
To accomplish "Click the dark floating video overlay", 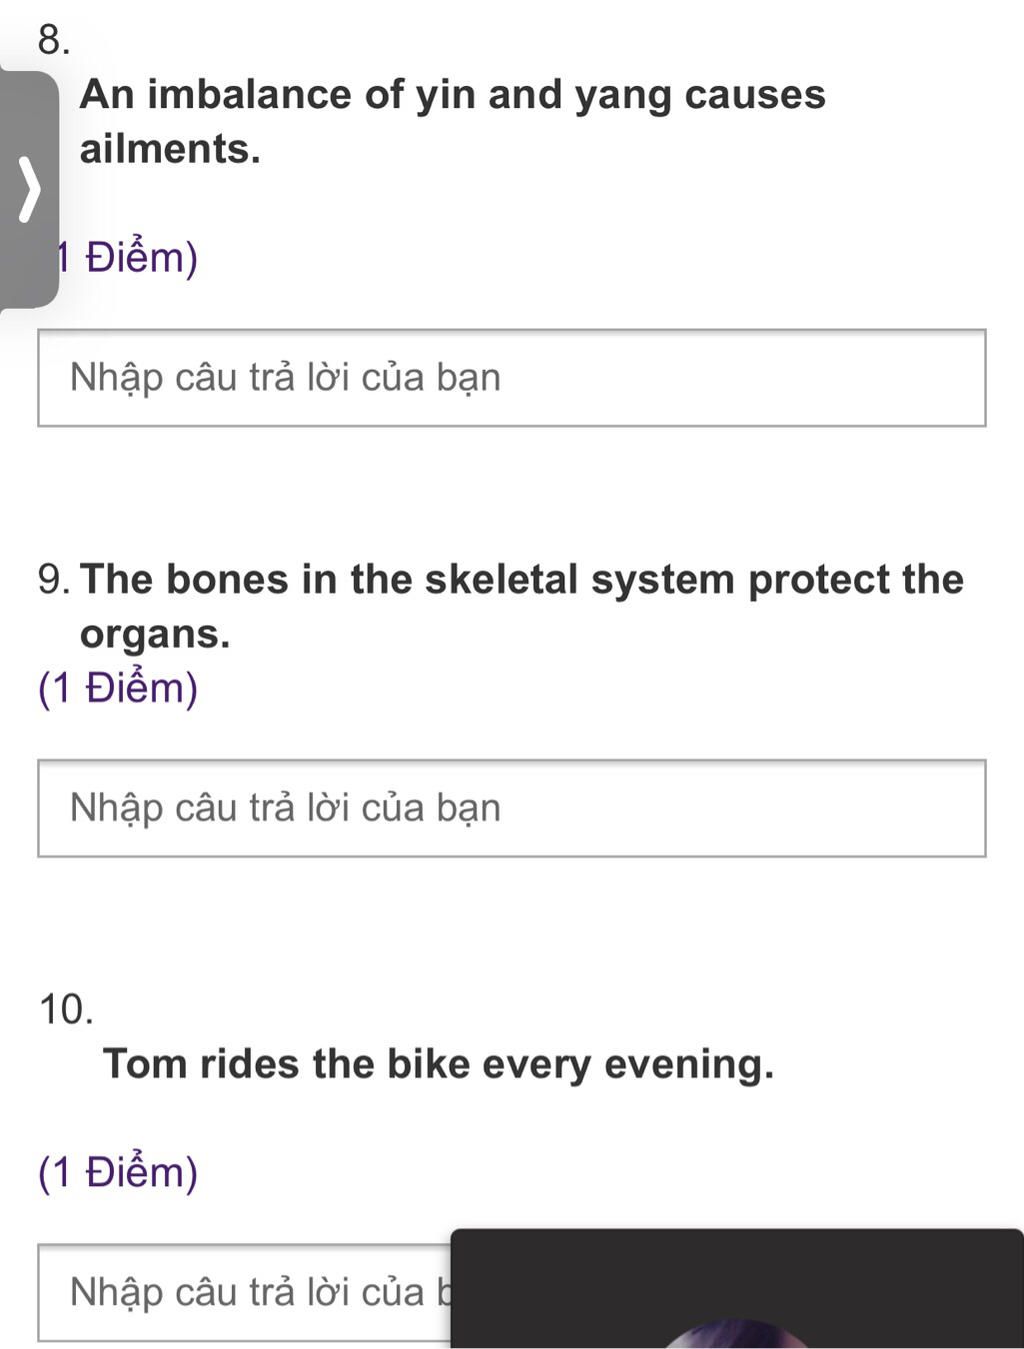I will 737,1289.
